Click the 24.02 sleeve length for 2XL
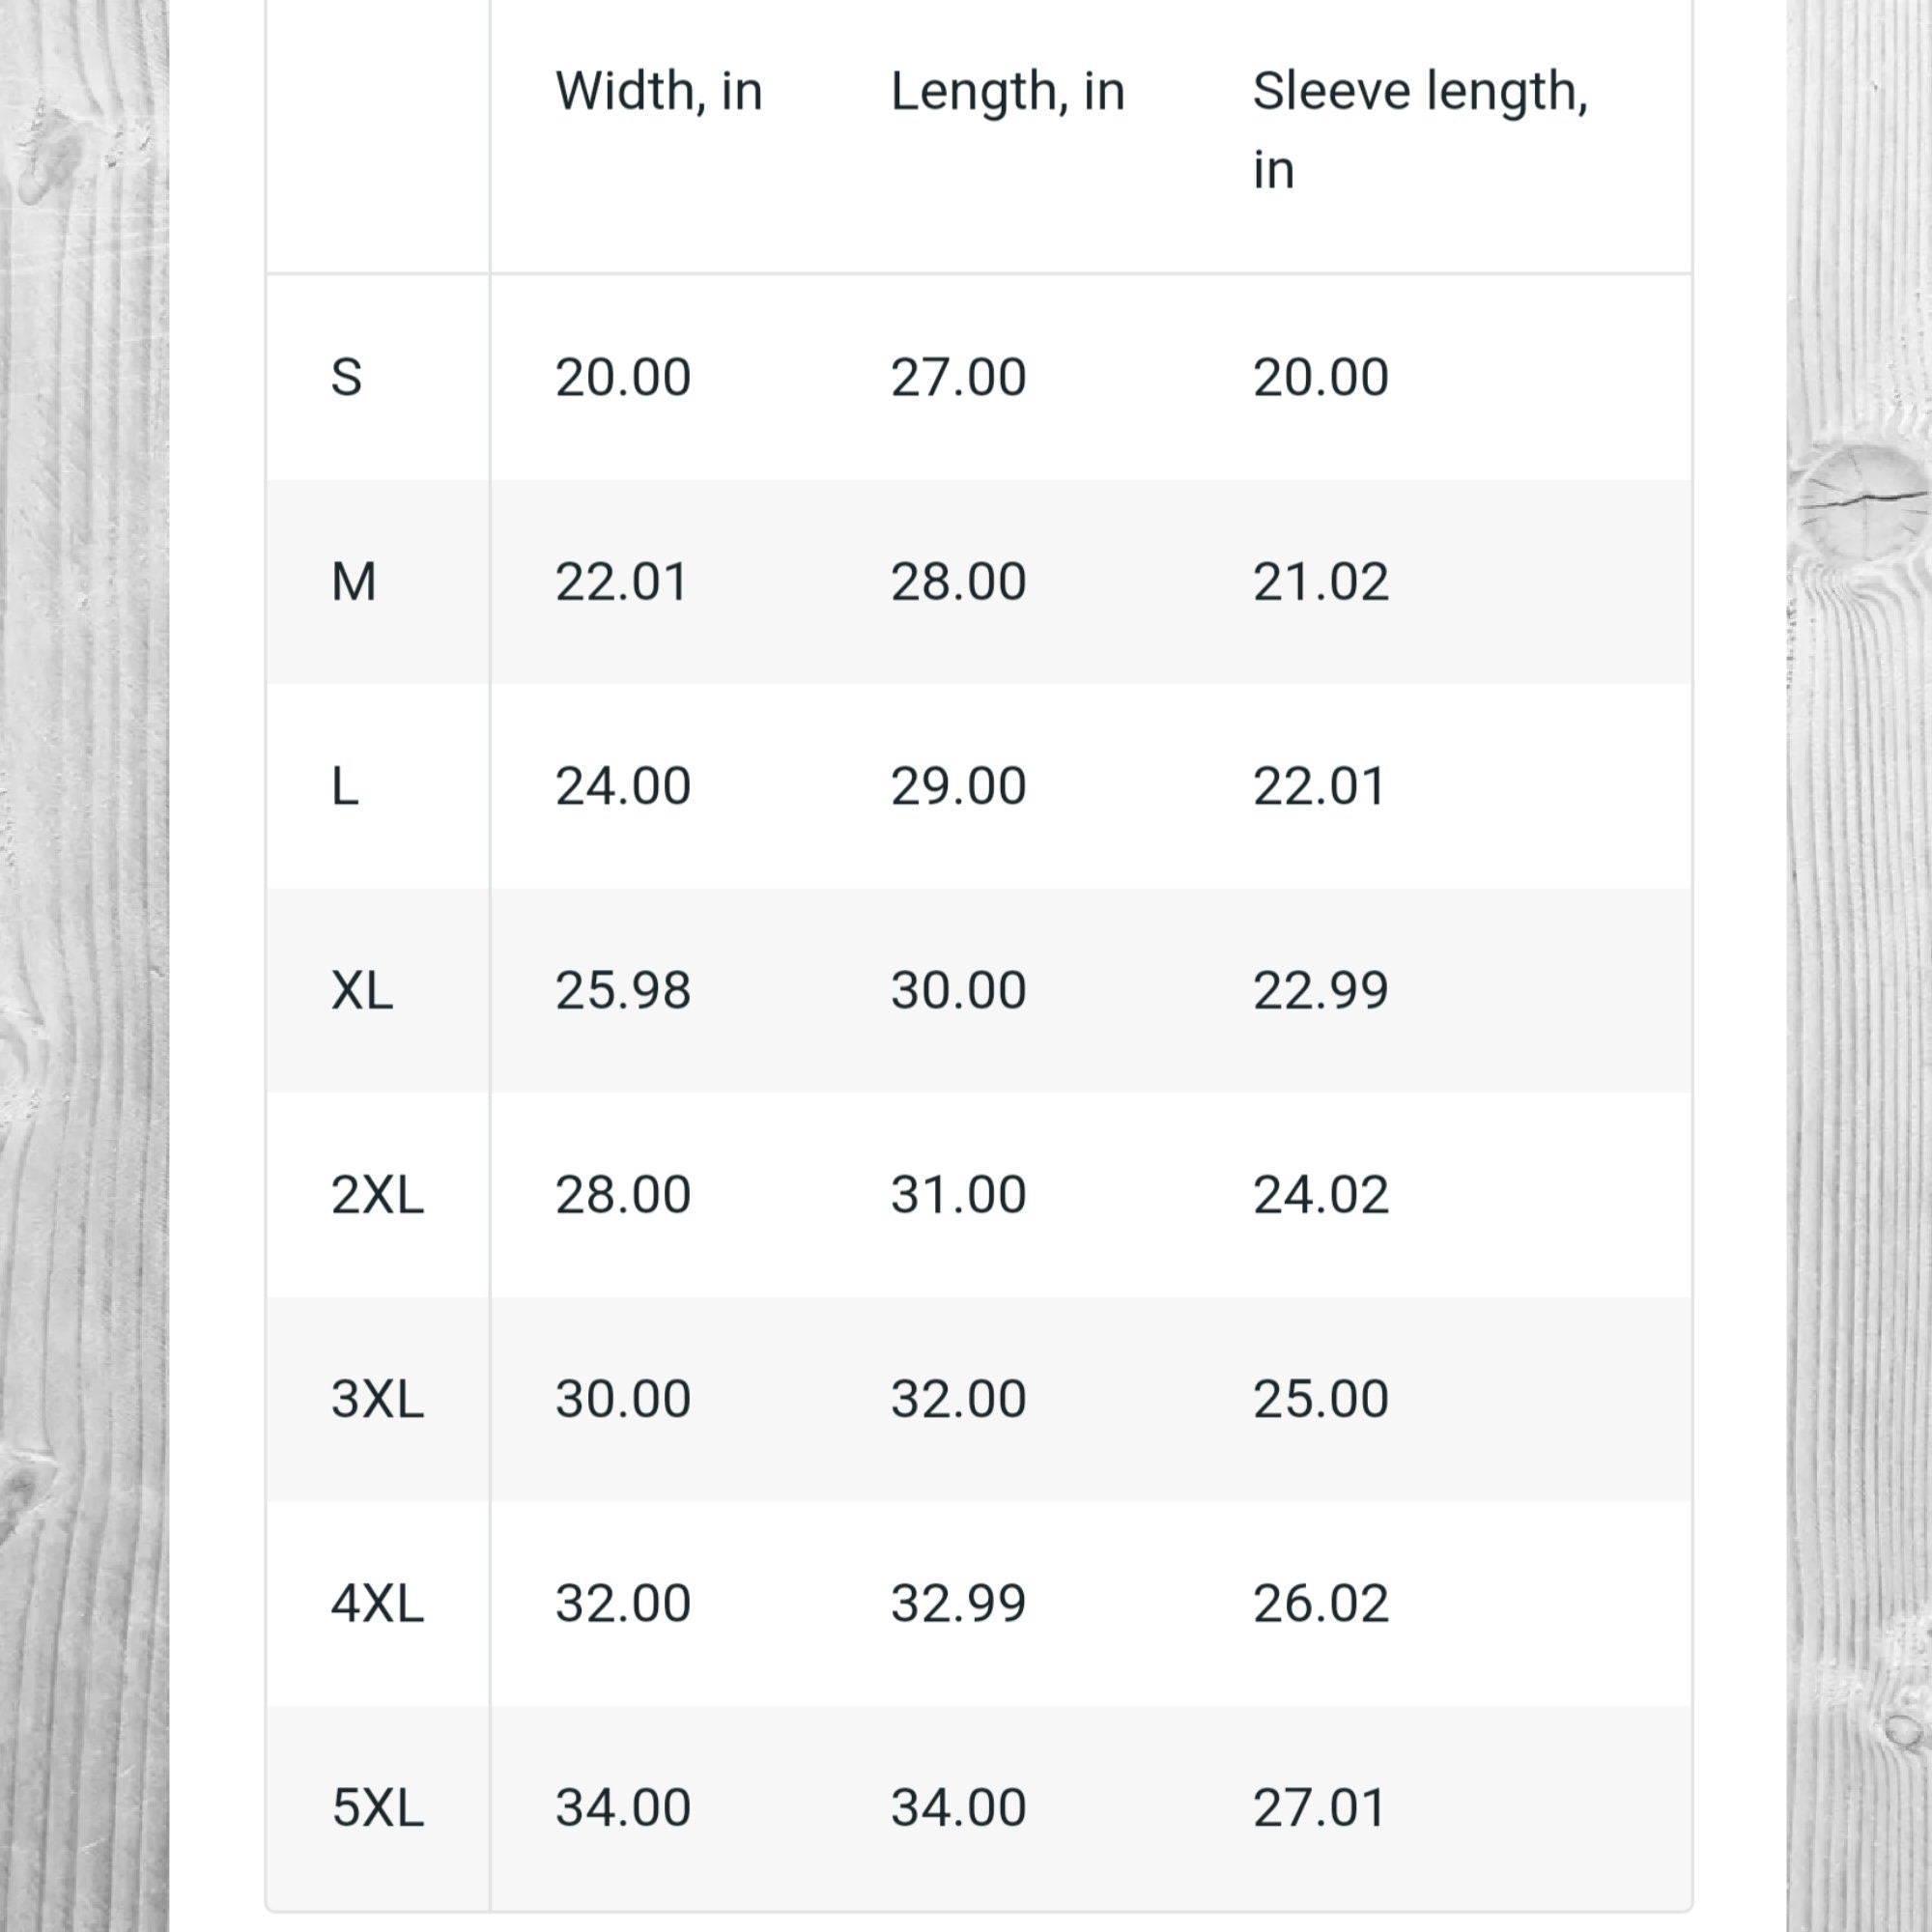This screenshot has height=1932, width=1932. point(1321,1194)
